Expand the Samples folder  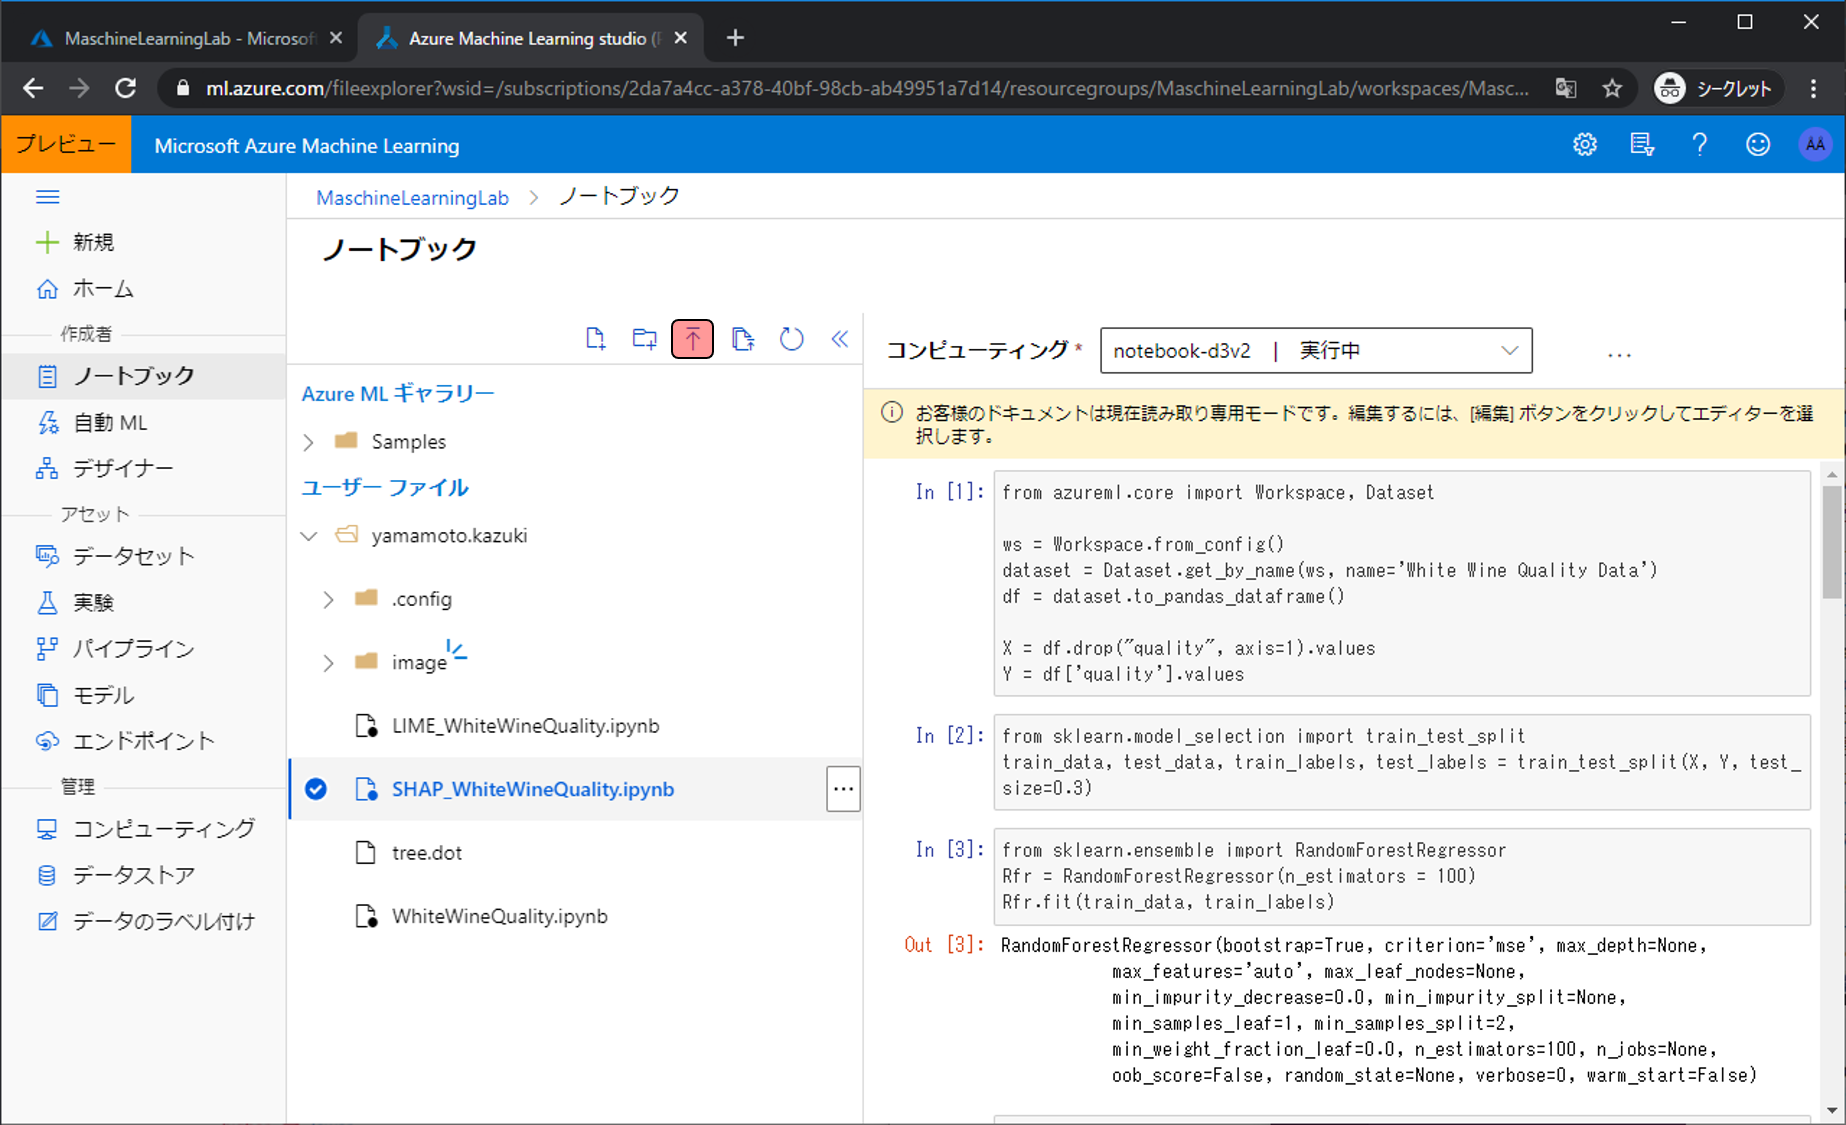tap(309, 442)
